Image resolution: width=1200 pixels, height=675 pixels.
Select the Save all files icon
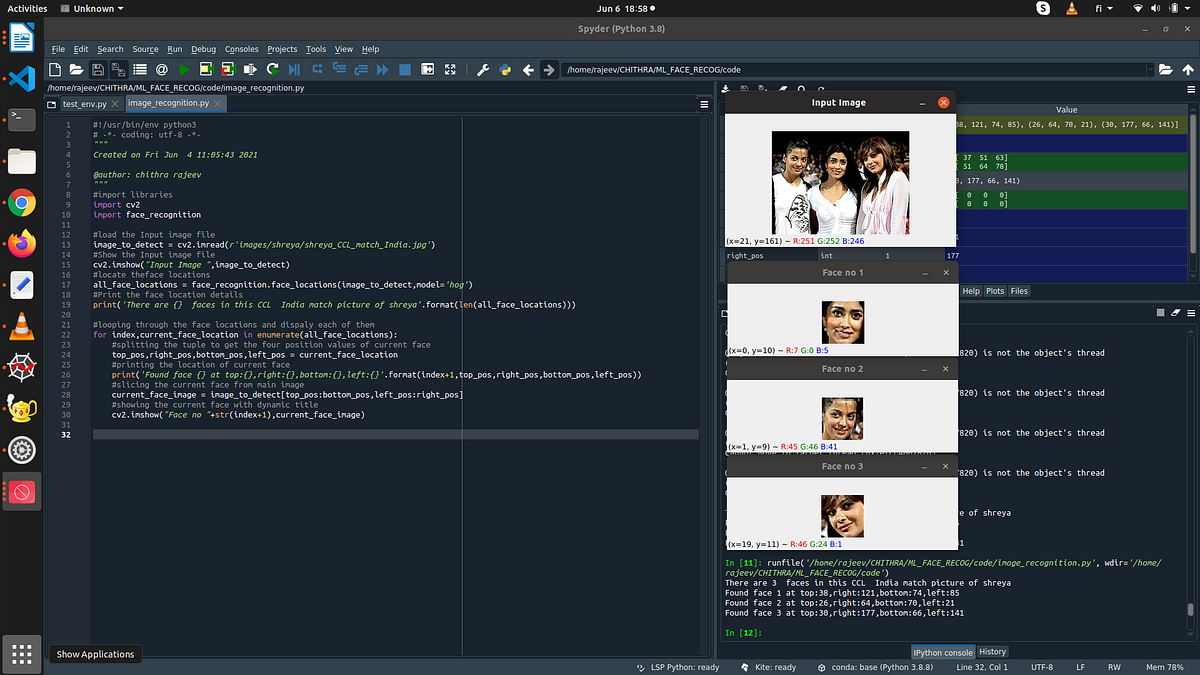(119, 69)
